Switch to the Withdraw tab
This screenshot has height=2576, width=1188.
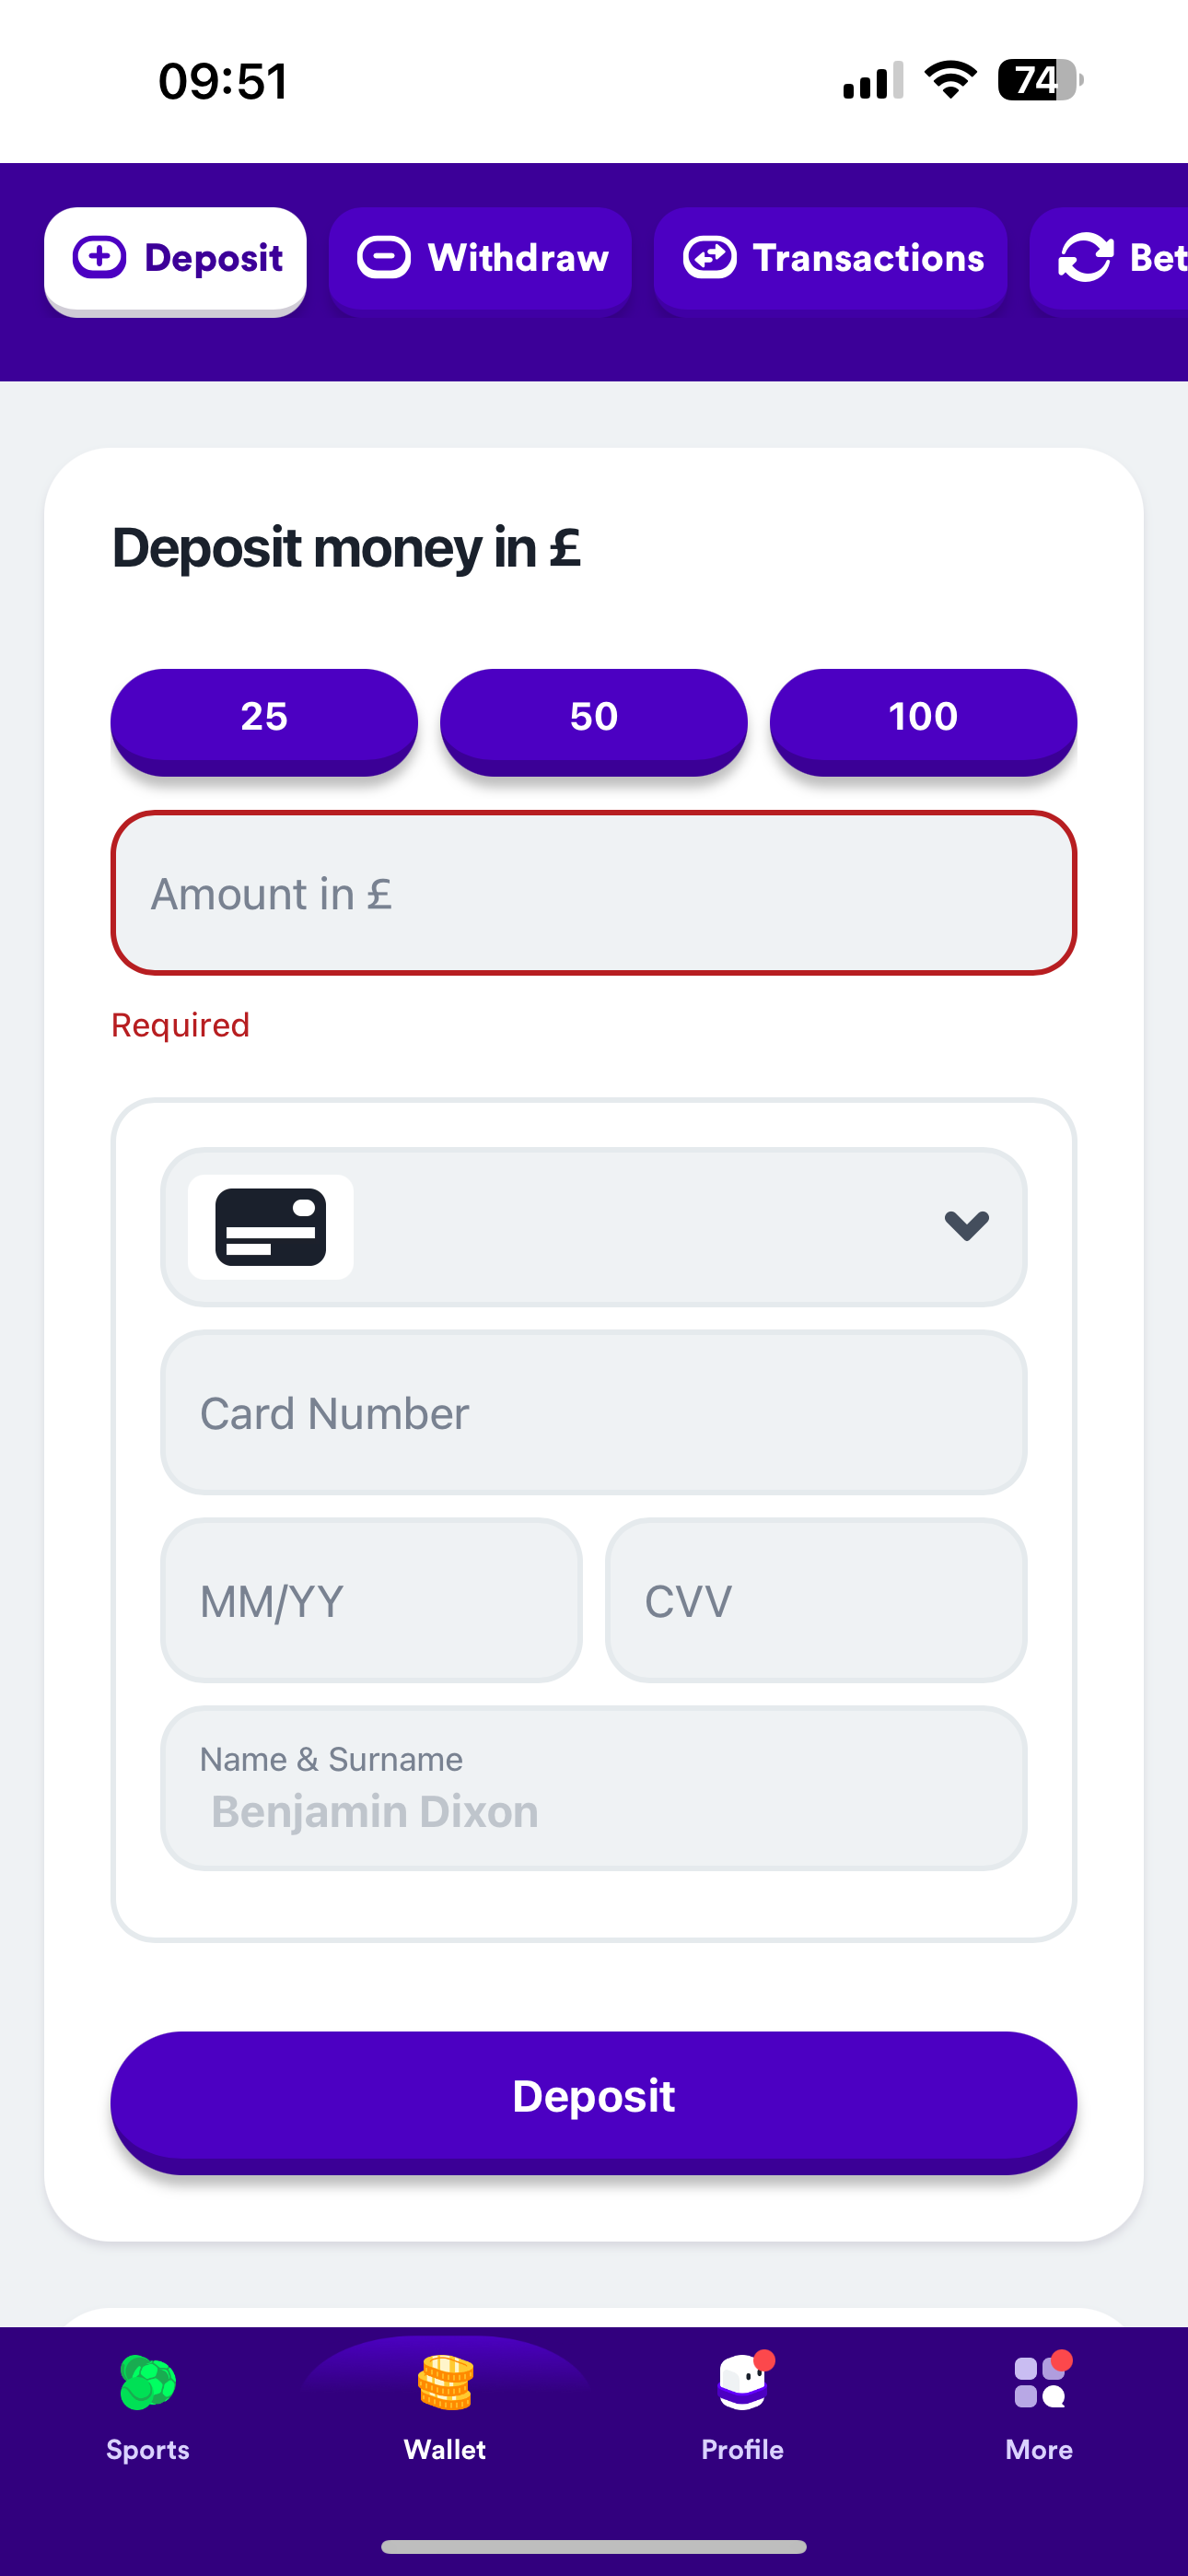[x=480, y=260]
